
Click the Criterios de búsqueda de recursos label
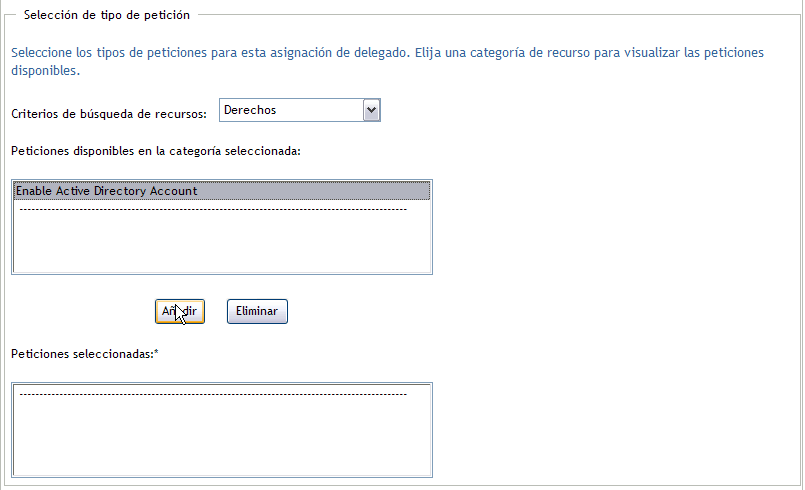[108, 114]
